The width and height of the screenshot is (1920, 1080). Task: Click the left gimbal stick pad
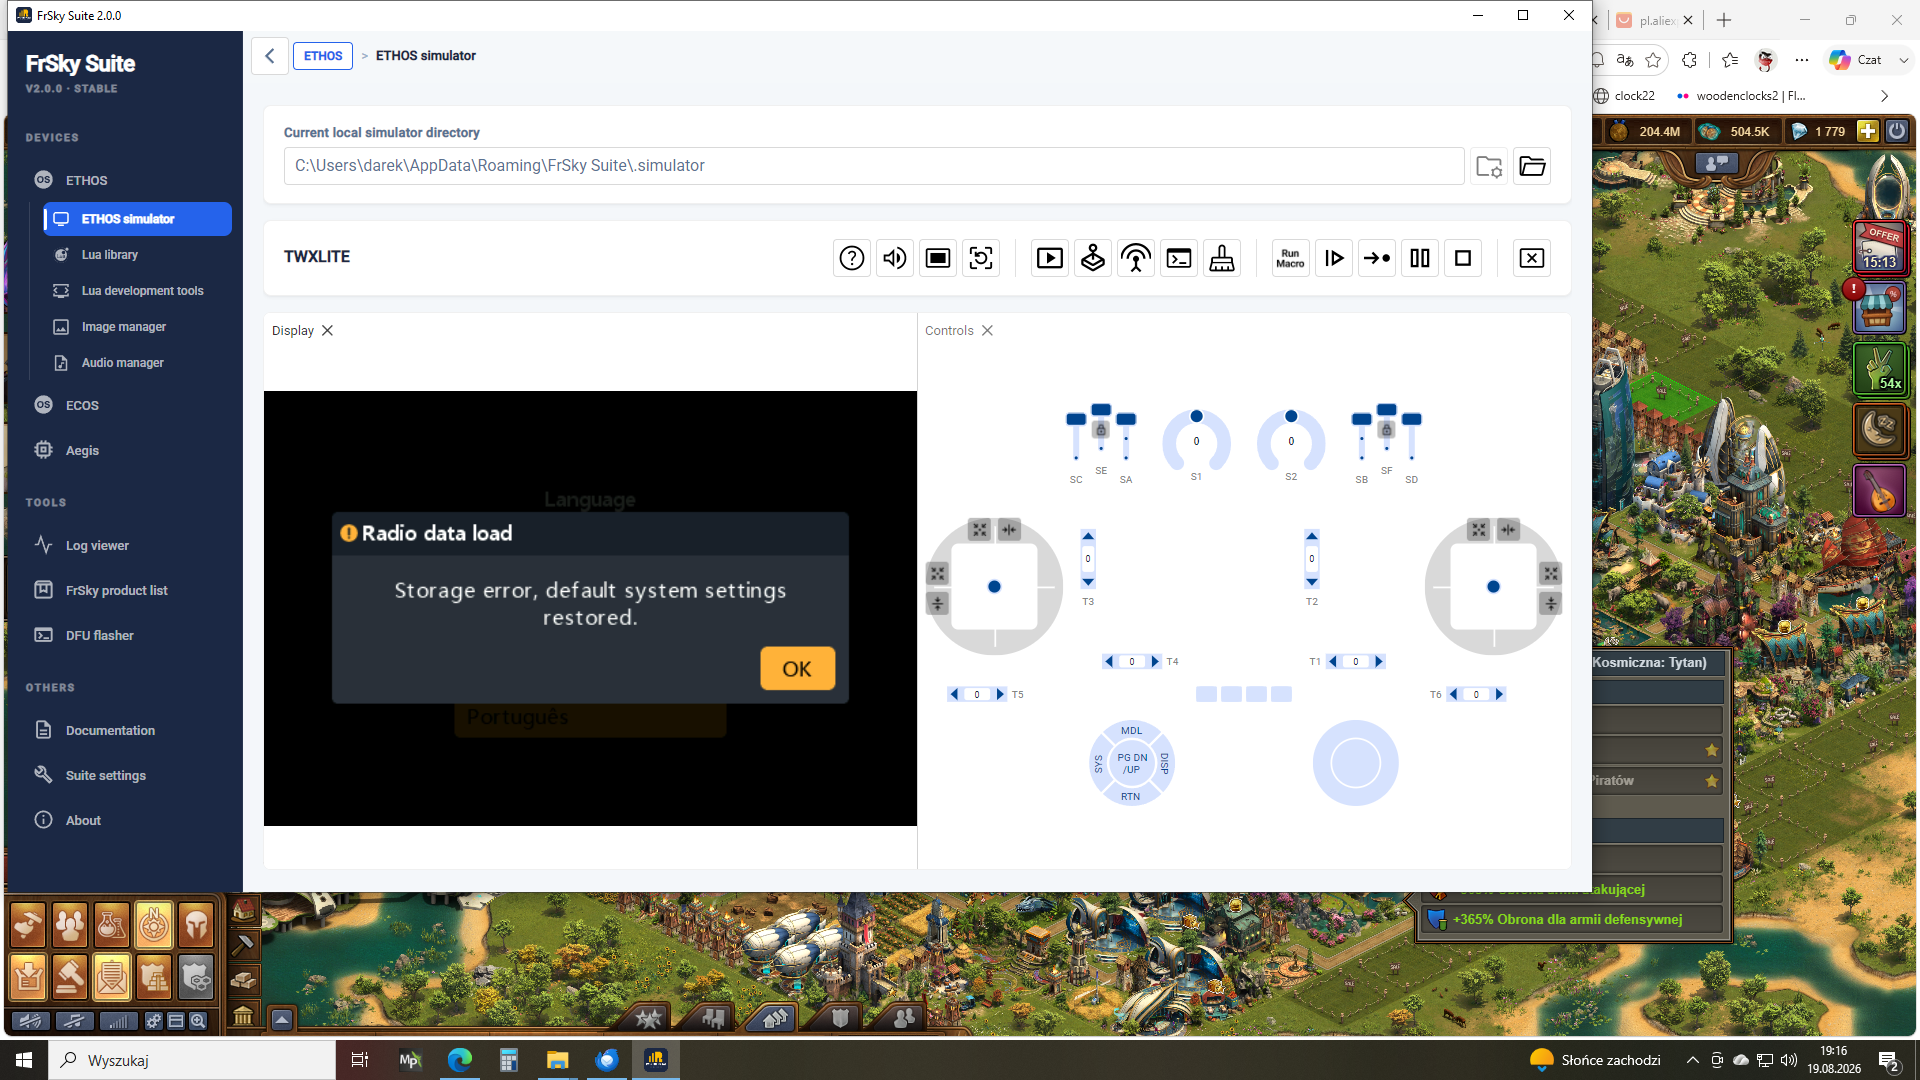pos(994,587)
